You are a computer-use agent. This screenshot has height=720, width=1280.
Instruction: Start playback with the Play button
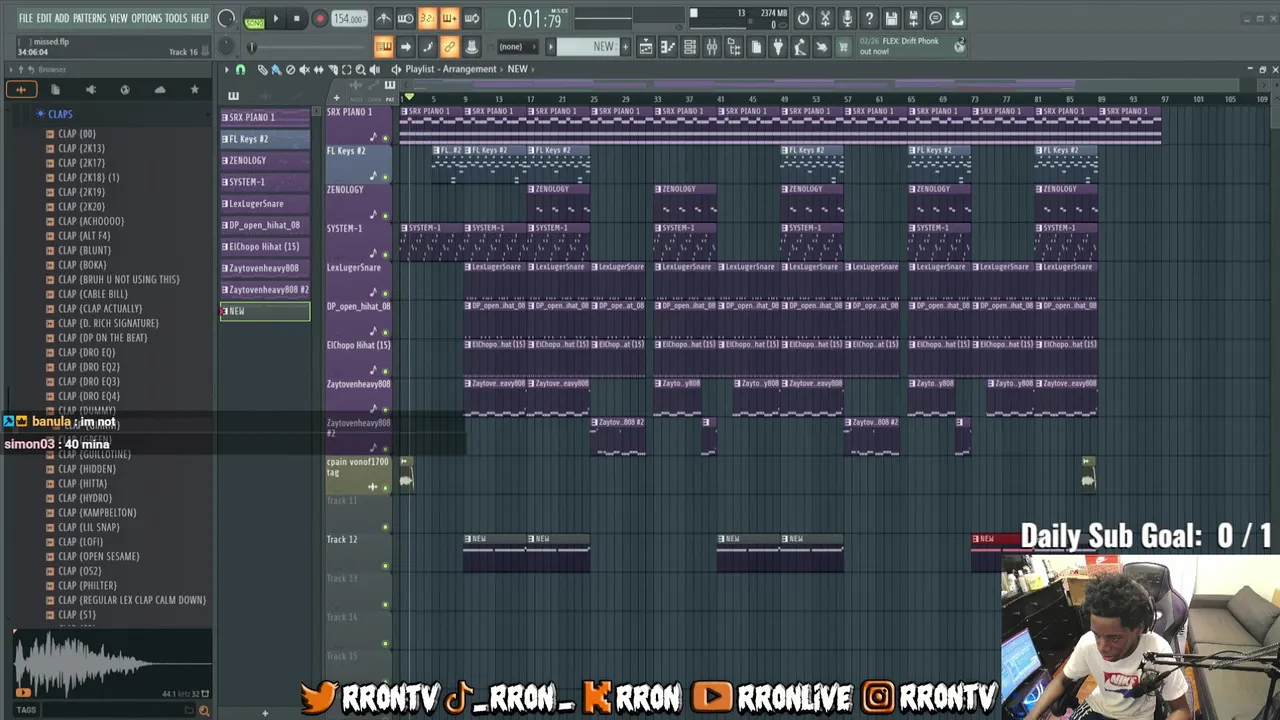[x=276, y=18]
